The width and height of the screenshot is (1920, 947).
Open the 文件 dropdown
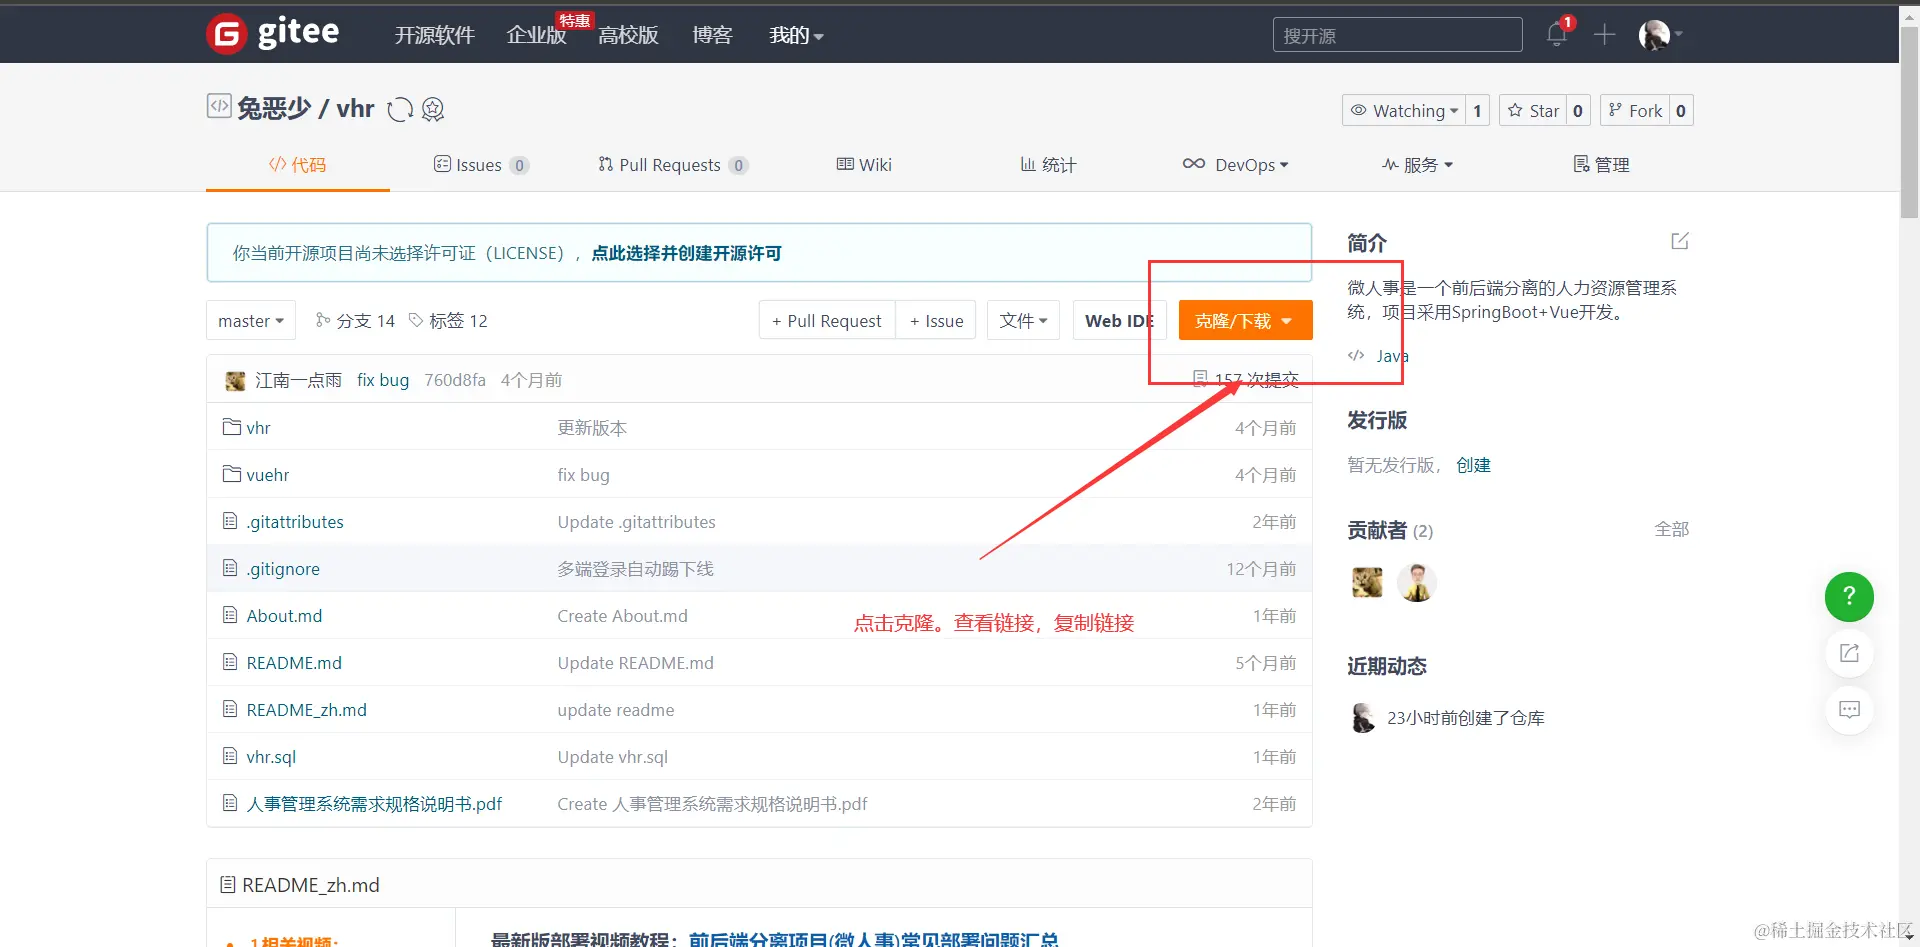pos(1023,320)
